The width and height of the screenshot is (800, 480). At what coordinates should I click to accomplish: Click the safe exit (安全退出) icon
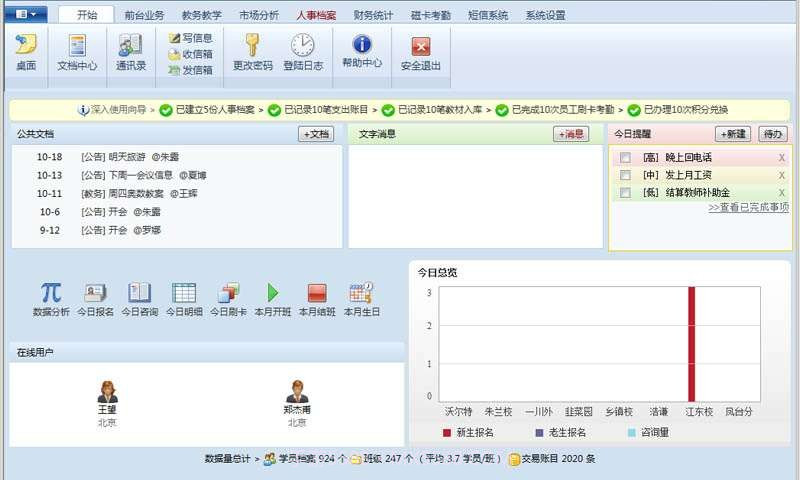tap(420, 47)
